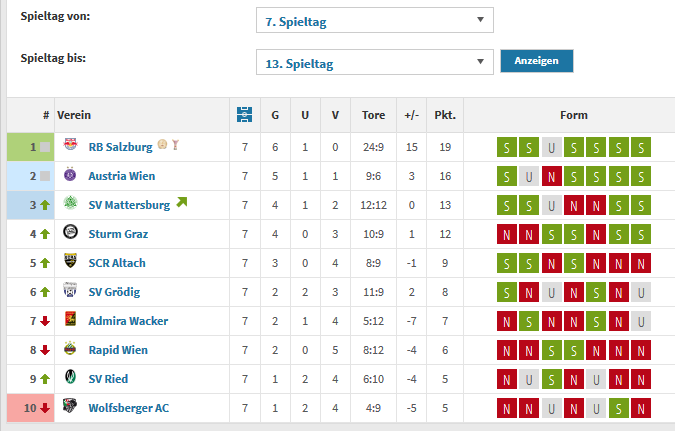Image resolution: width=675 pixels, height=431 pixels.
Task: Click the arrow on the 13. Spieltag selector
Action: (x=480, y=62)
